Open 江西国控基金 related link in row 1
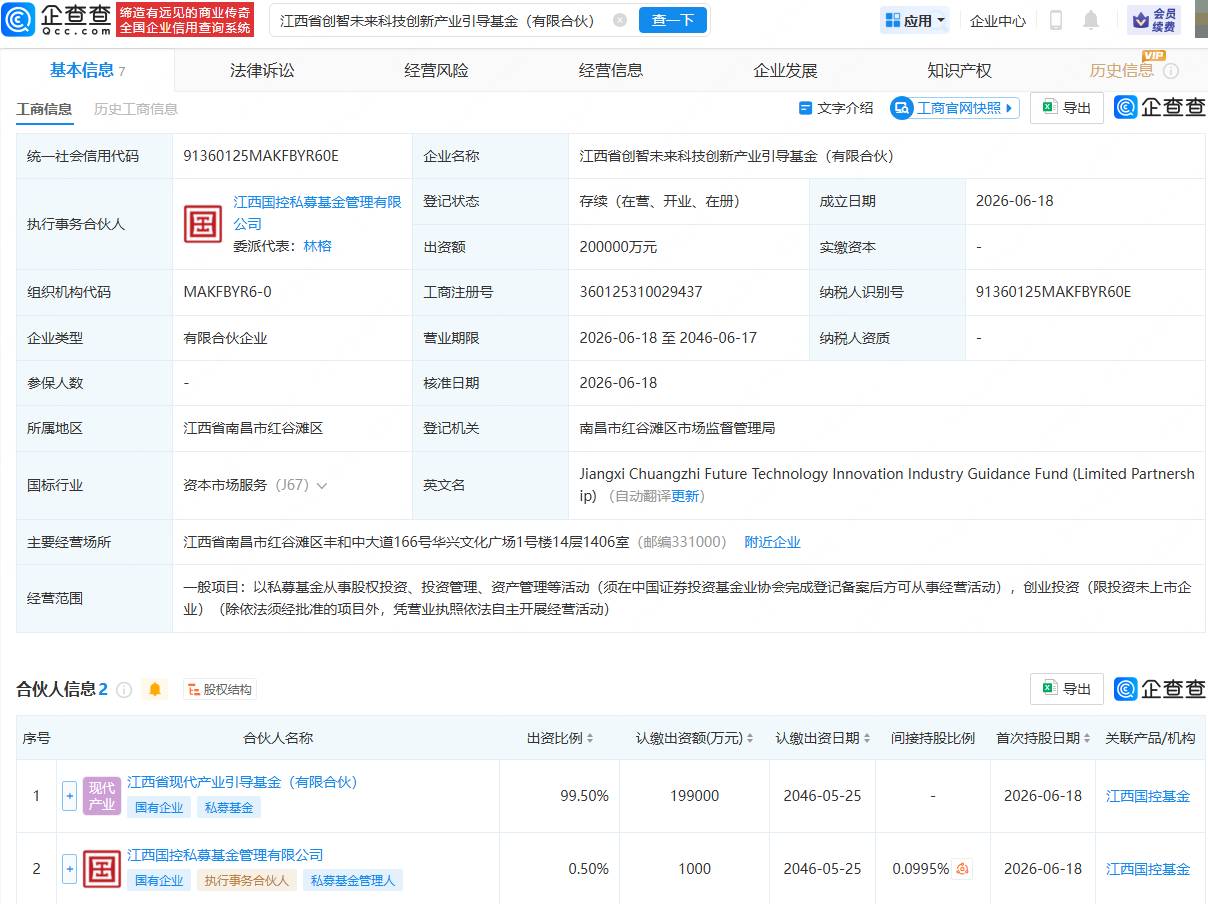This screenshot has height=904, width=1208. 1148,796
